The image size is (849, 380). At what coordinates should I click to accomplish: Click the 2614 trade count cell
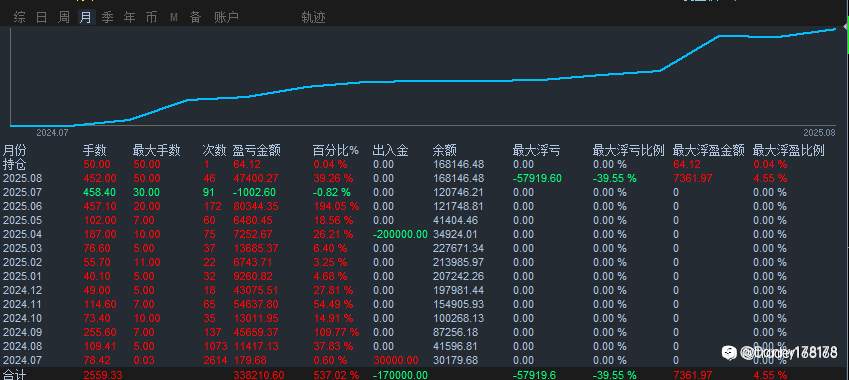(x=215, y=361)
